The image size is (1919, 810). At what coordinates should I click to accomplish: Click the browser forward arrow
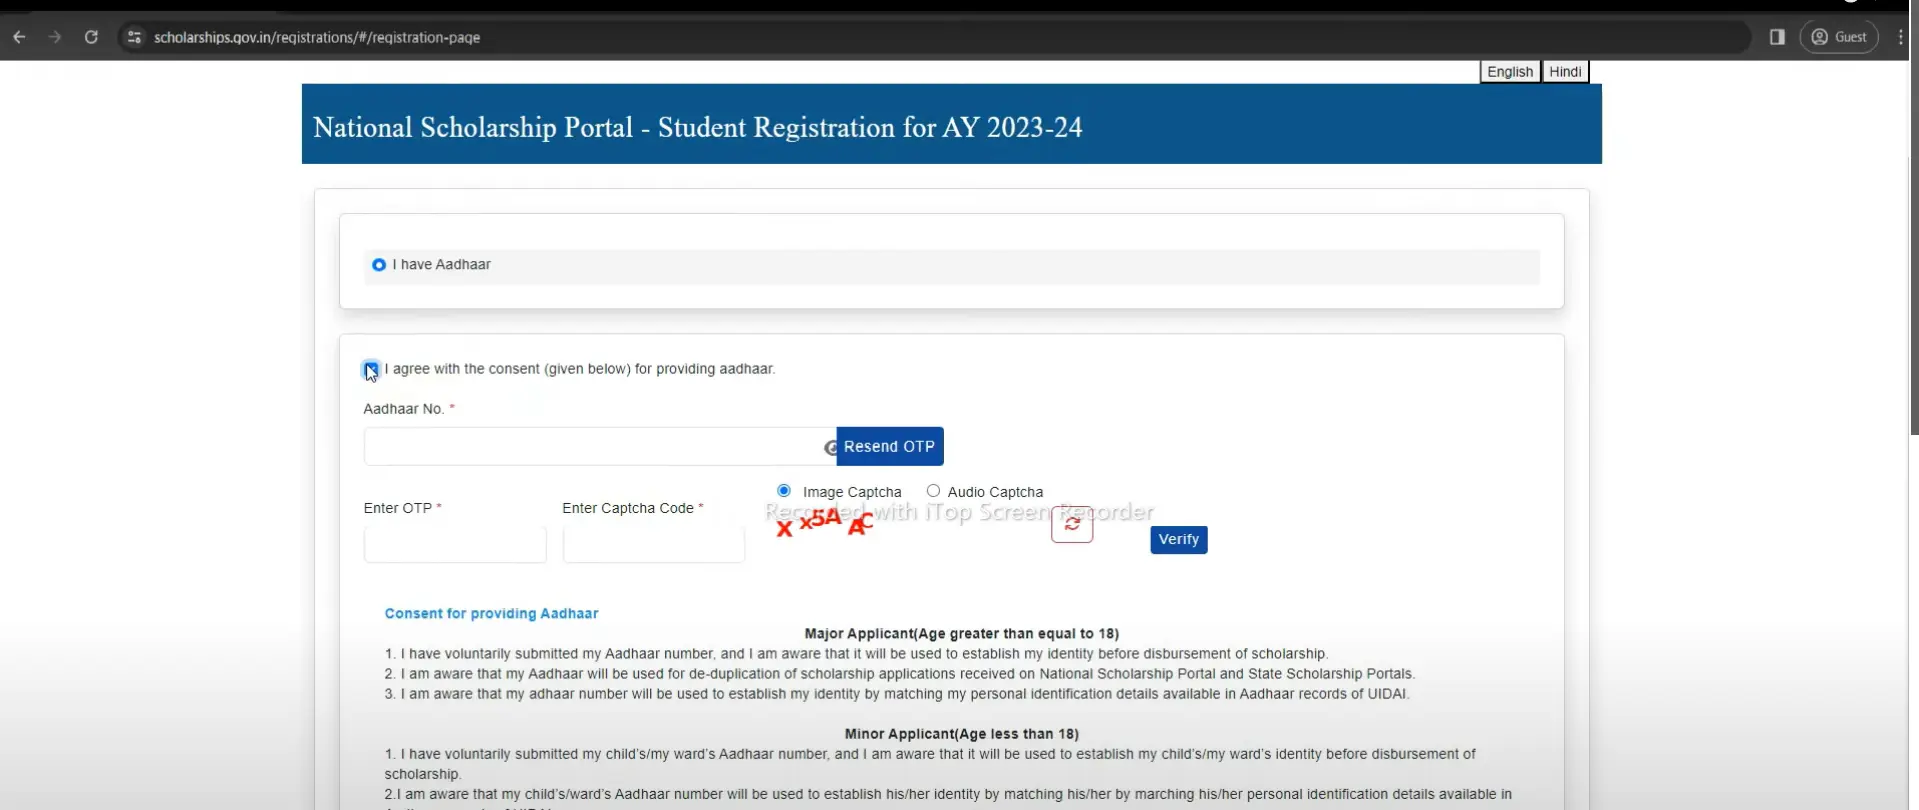(x=55, y=37)
